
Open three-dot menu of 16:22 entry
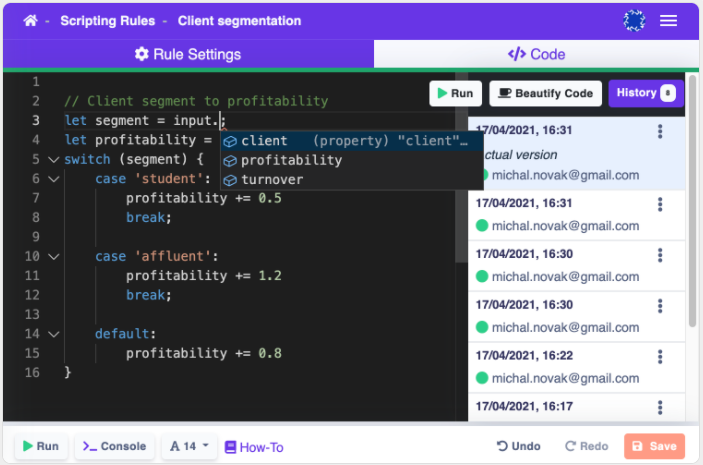[x=660, y=356]
